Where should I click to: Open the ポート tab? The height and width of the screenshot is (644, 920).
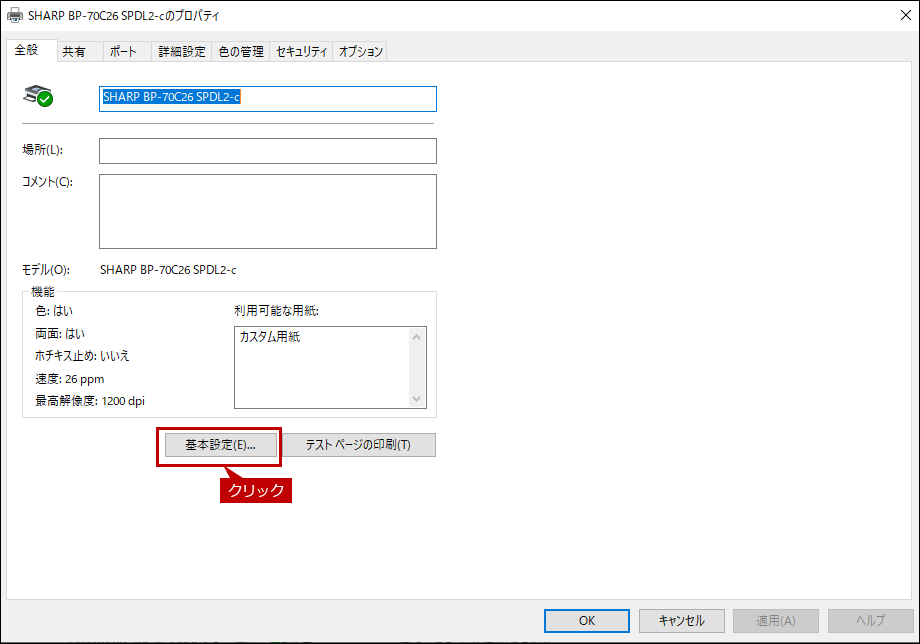coord(123,52)
